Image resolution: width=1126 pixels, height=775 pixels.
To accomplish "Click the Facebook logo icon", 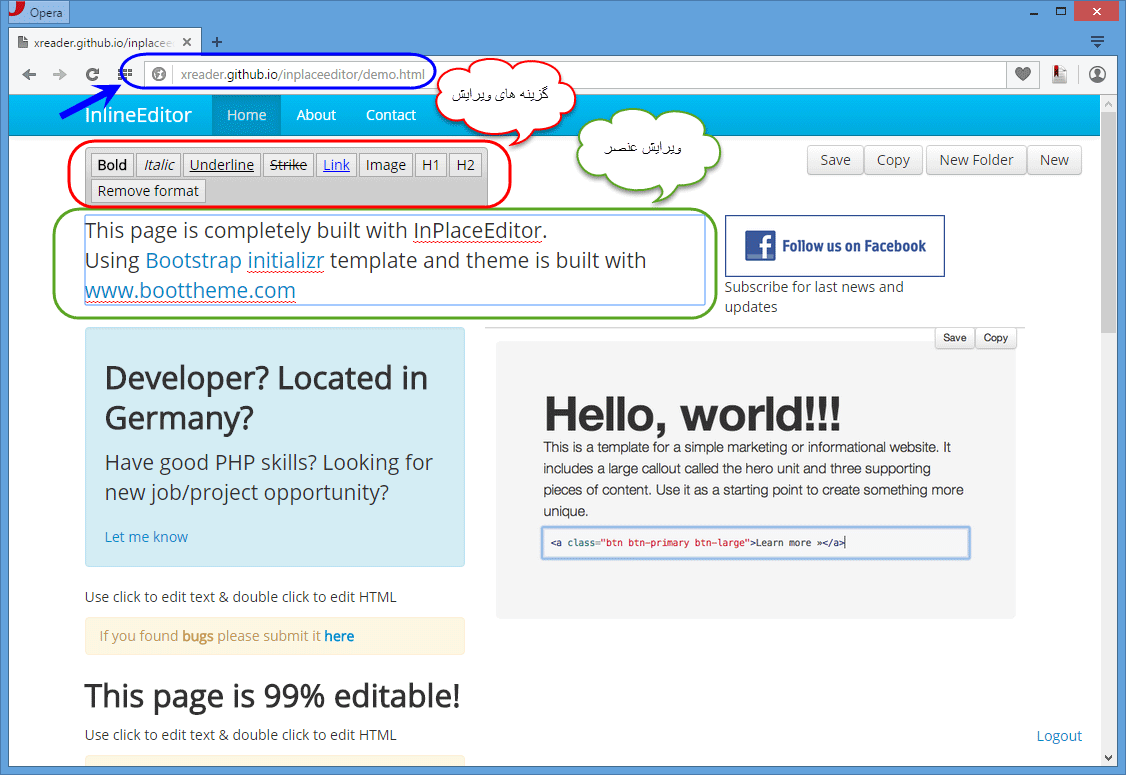I will click(x=760, y=246).
